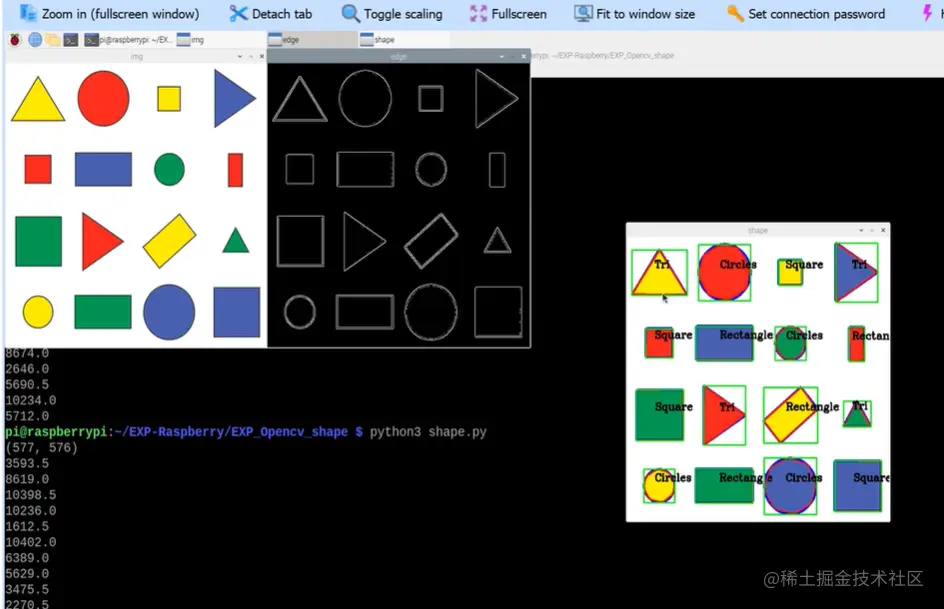Click the Fullscreen label
Screen dimensions: 944x609
[519, 14]
